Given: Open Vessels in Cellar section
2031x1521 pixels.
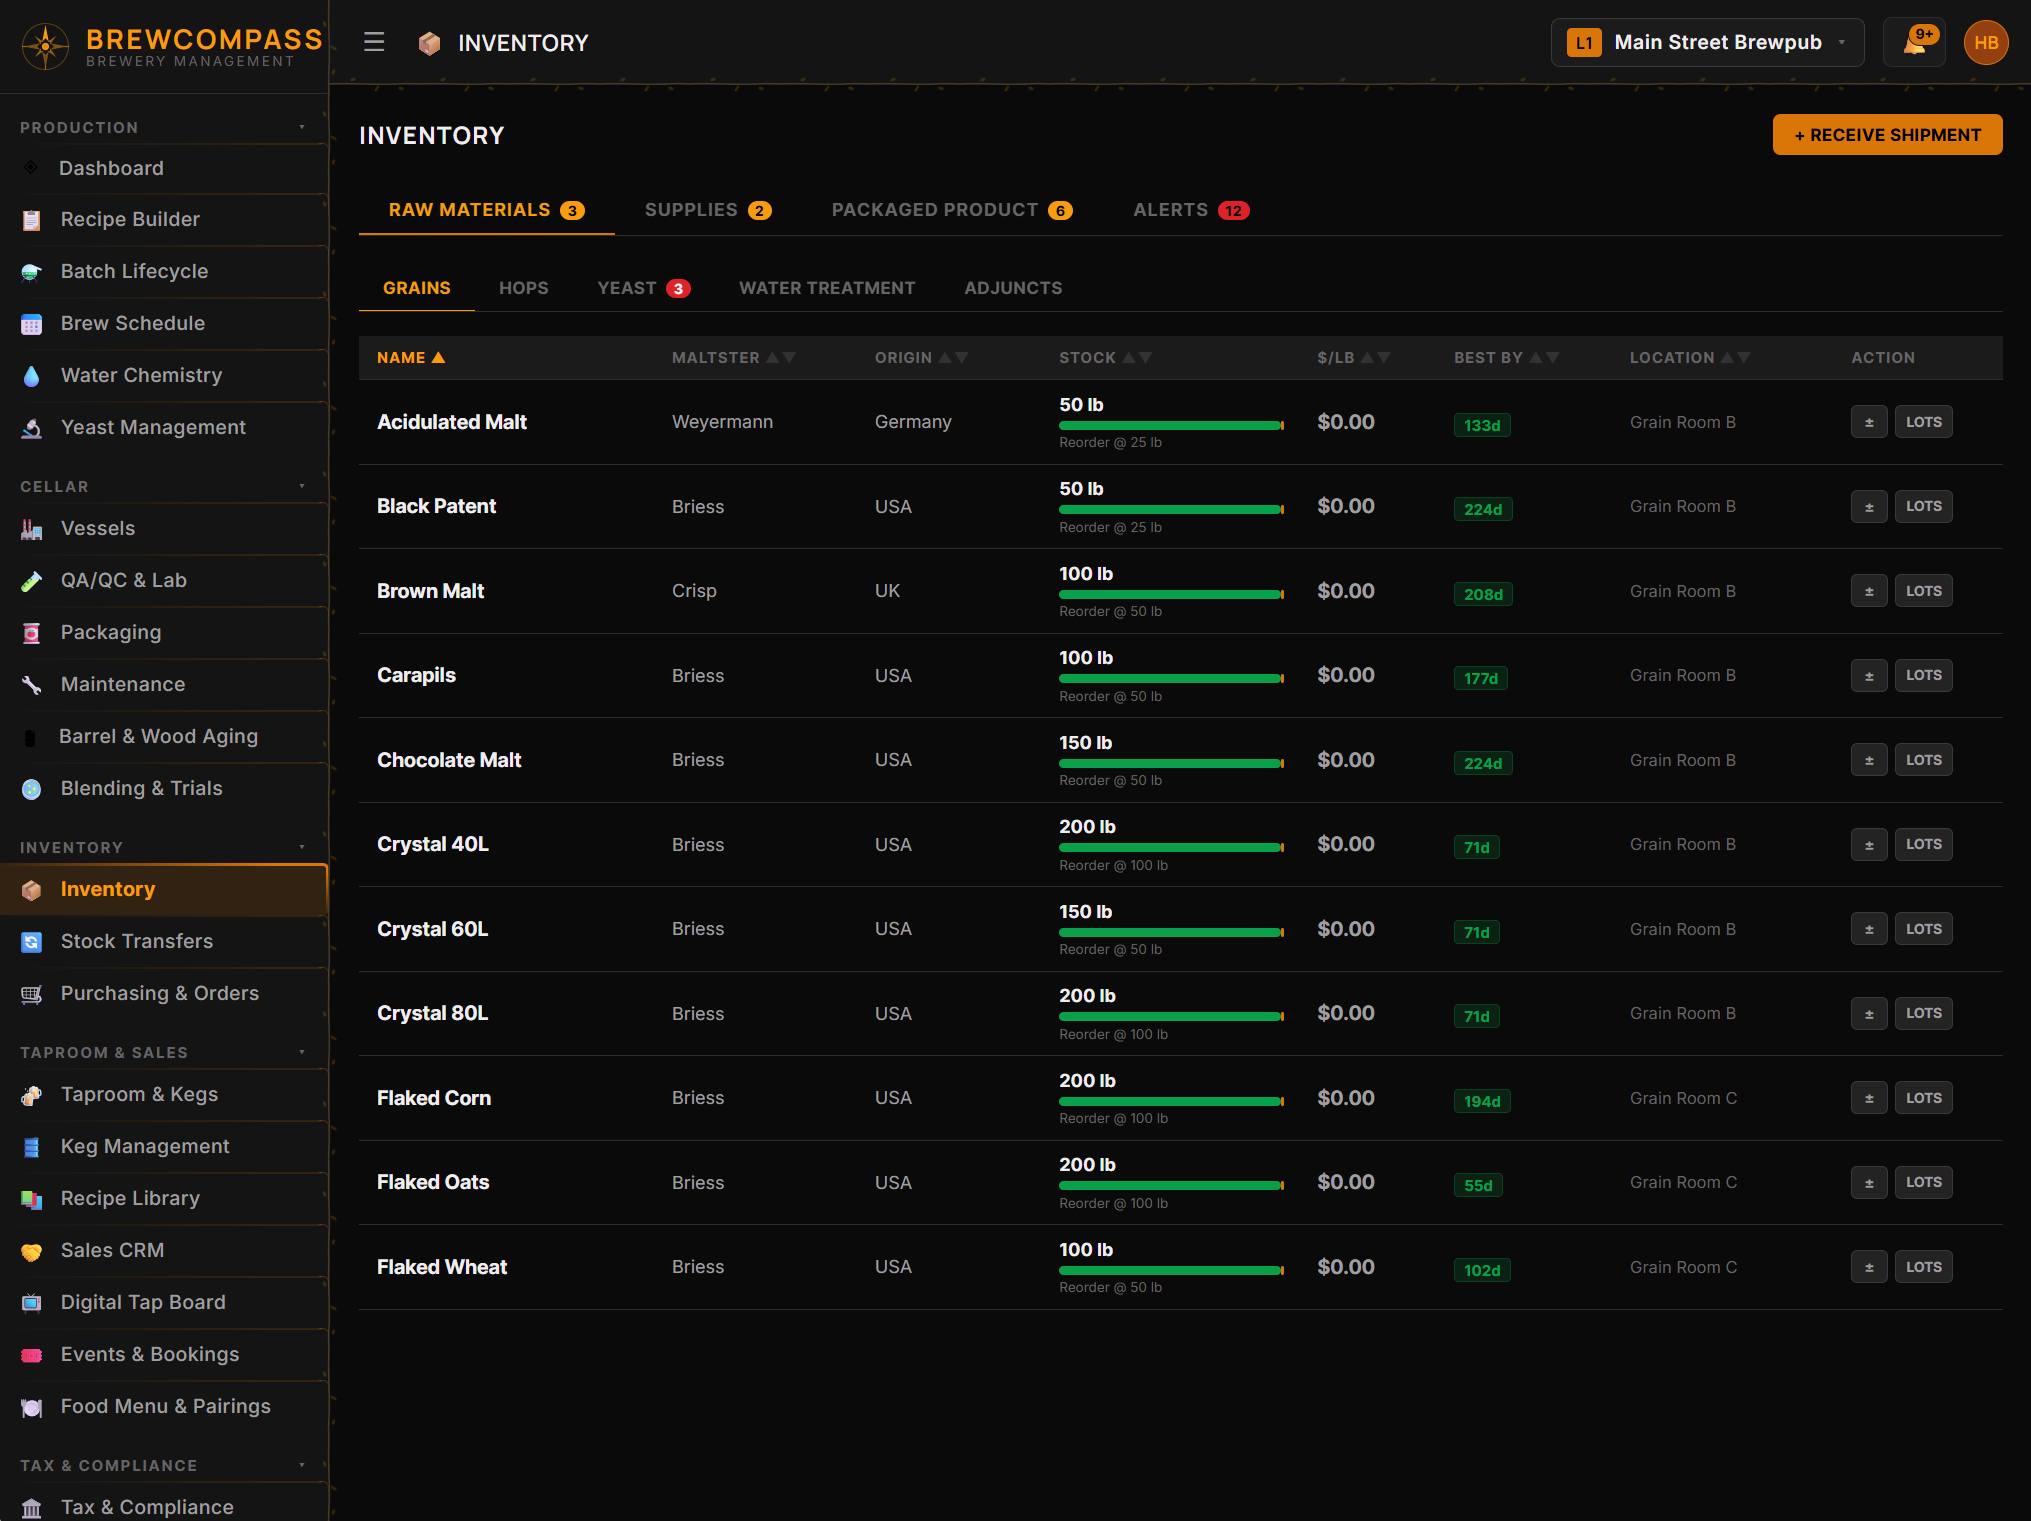Looking at the screenshot, I should pyautogui.click(x=164, y=528).
